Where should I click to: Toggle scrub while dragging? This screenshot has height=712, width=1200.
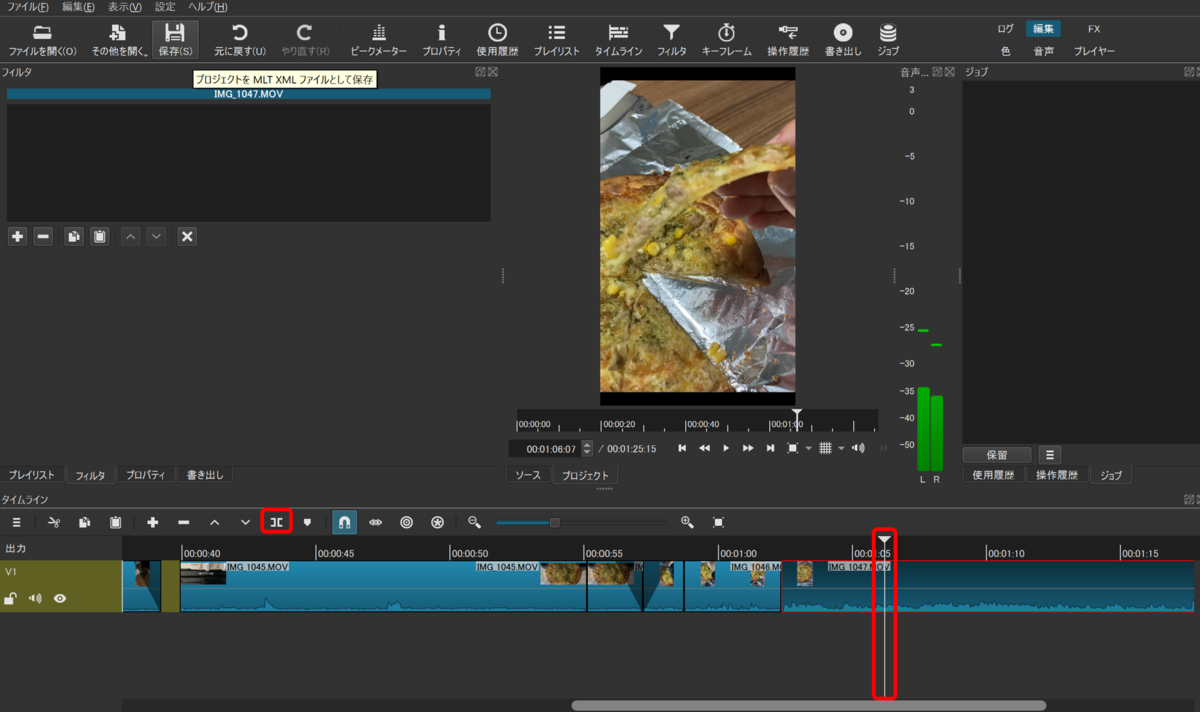tap(376, 522)
